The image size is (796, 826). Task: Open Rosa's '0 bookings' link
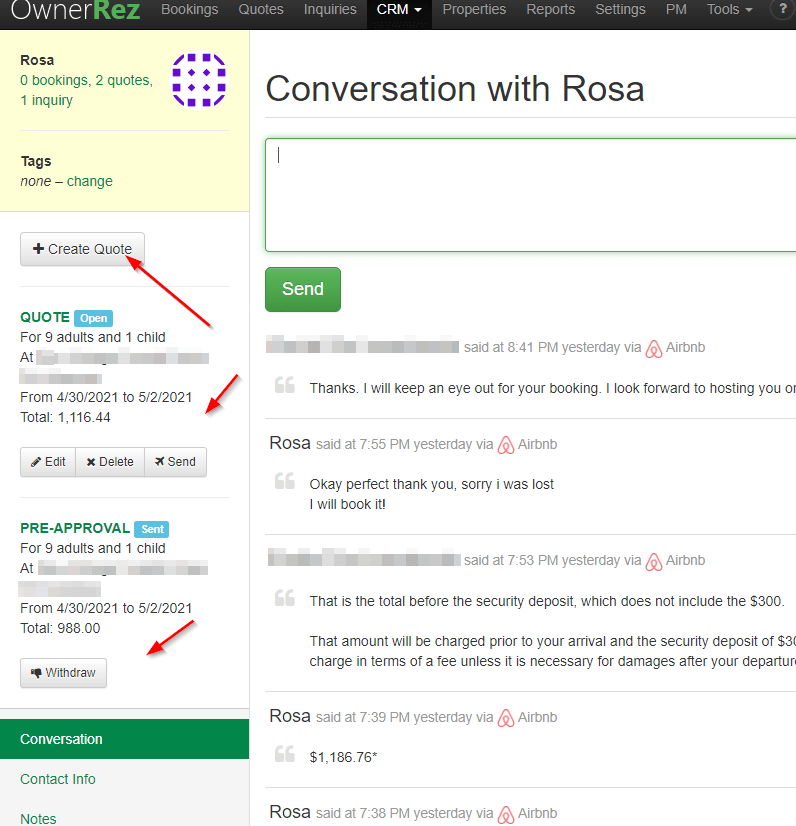[x=54, y=80]
